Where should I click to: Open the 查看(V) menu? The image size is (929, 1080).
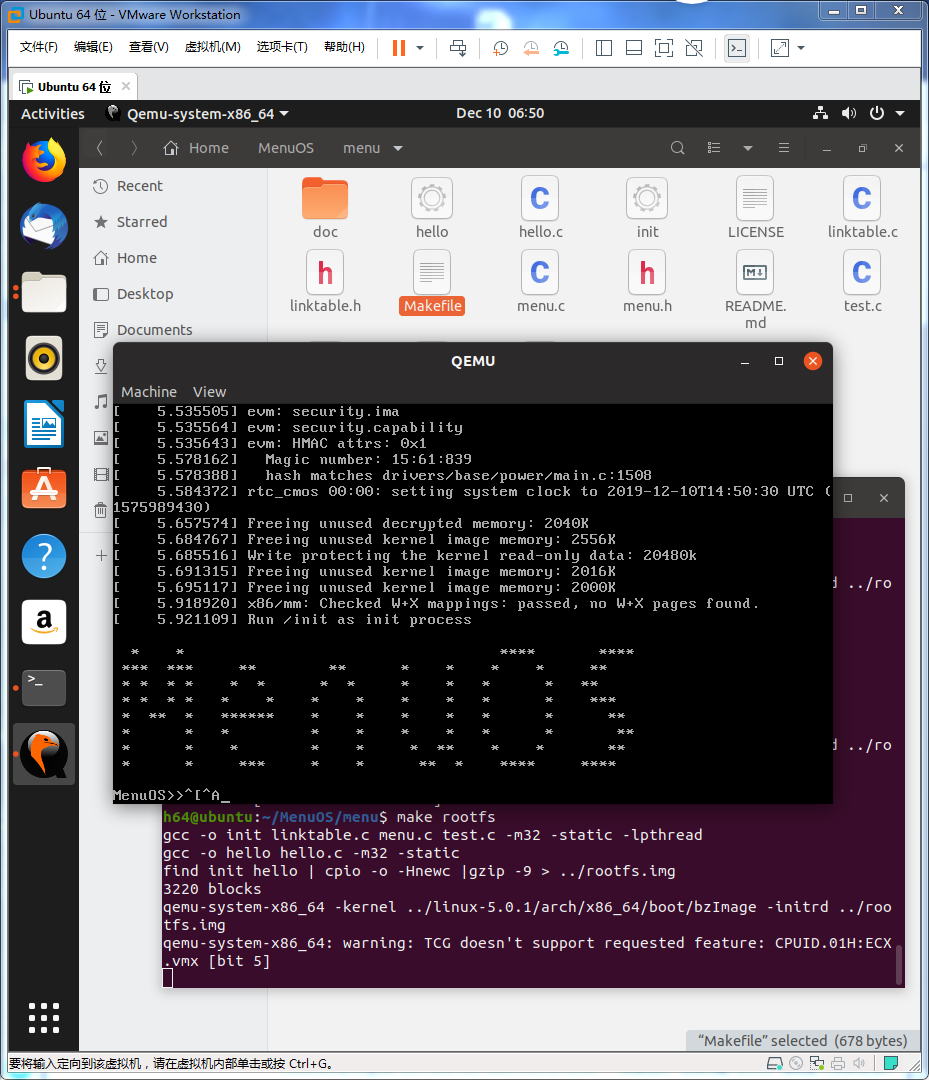coord(148,47)
